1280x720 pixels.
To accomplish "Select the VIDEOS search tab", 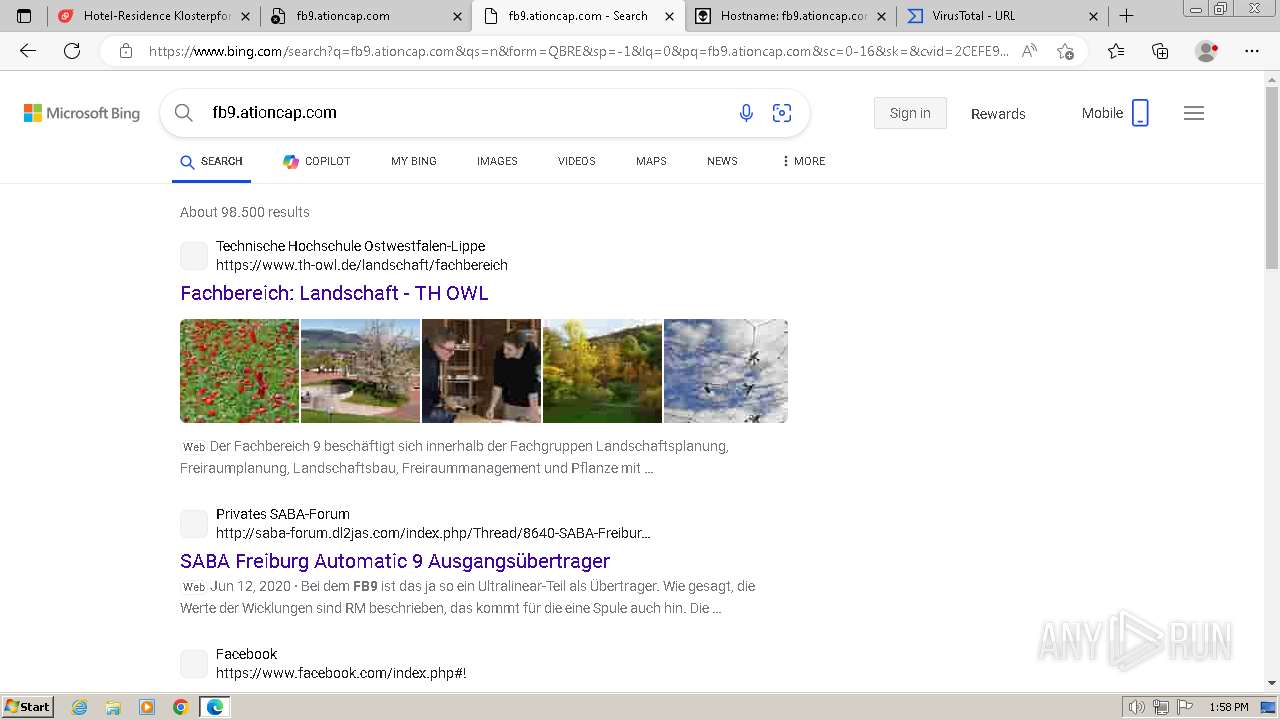I will (577, 161).
